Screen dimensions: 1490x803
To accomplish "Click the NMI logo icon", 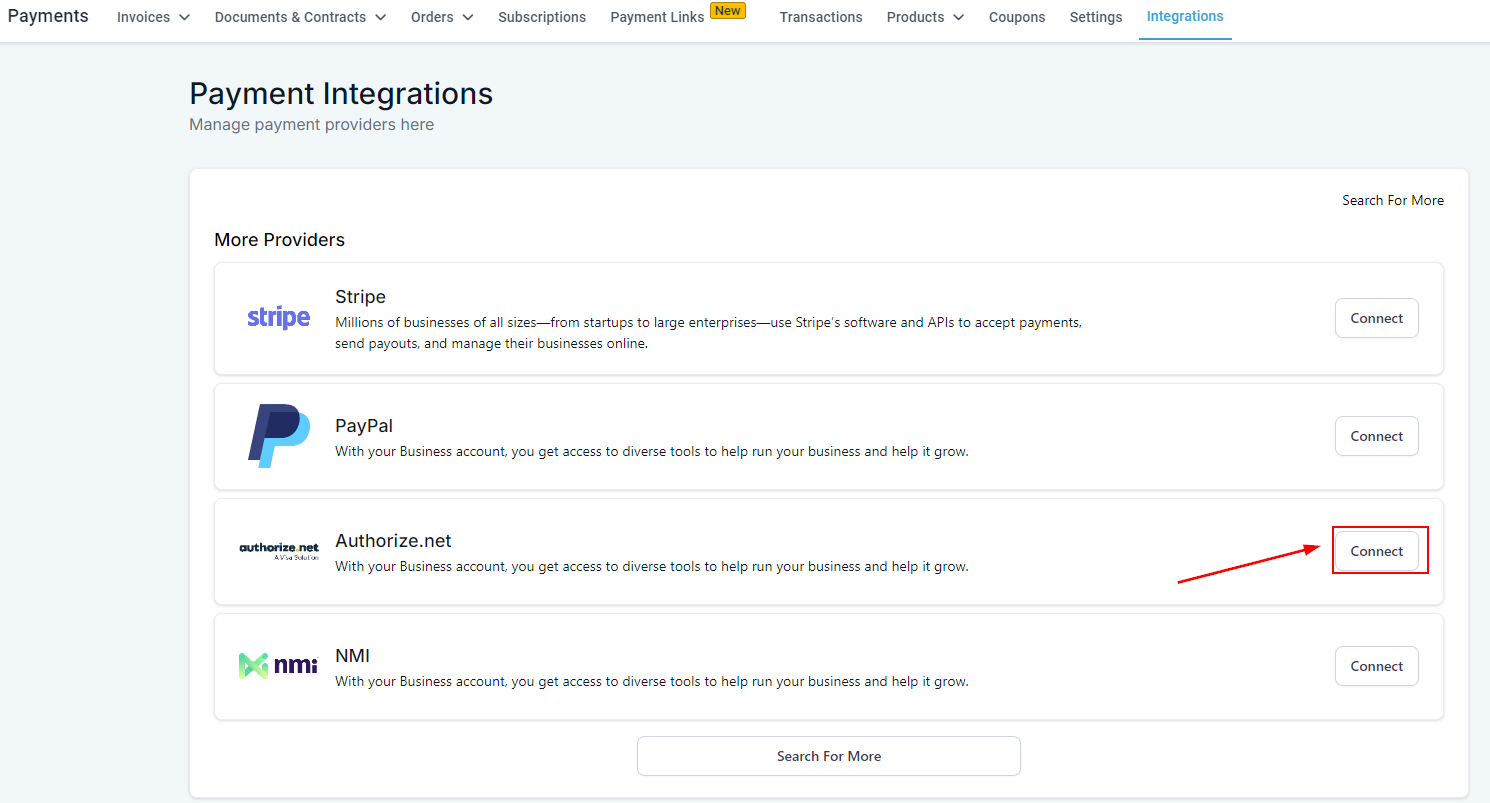I will pyautogui.click(x=278, y=666).
